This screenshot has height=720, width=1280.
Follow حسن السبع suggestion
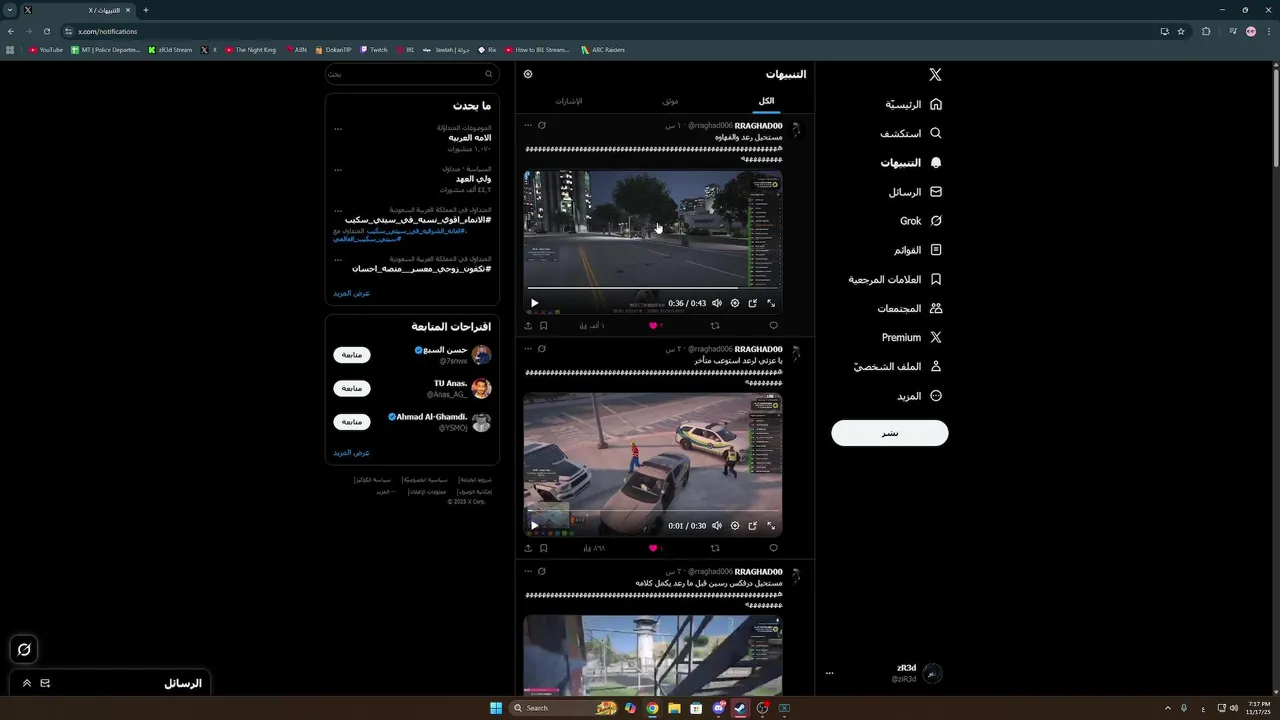pos(352,355)
